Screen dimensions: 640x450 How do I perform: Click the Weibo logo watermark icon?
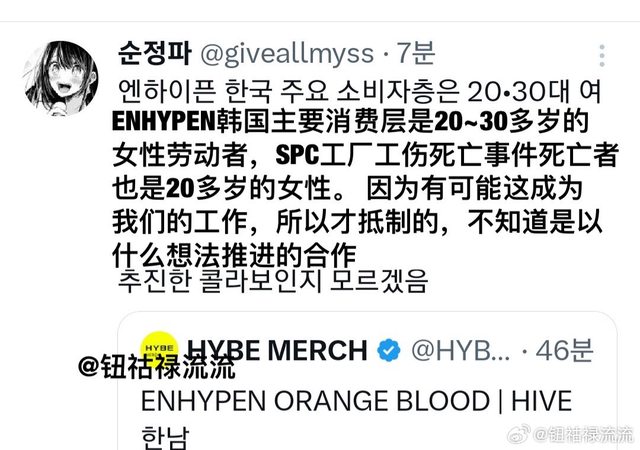pos(518,434)
